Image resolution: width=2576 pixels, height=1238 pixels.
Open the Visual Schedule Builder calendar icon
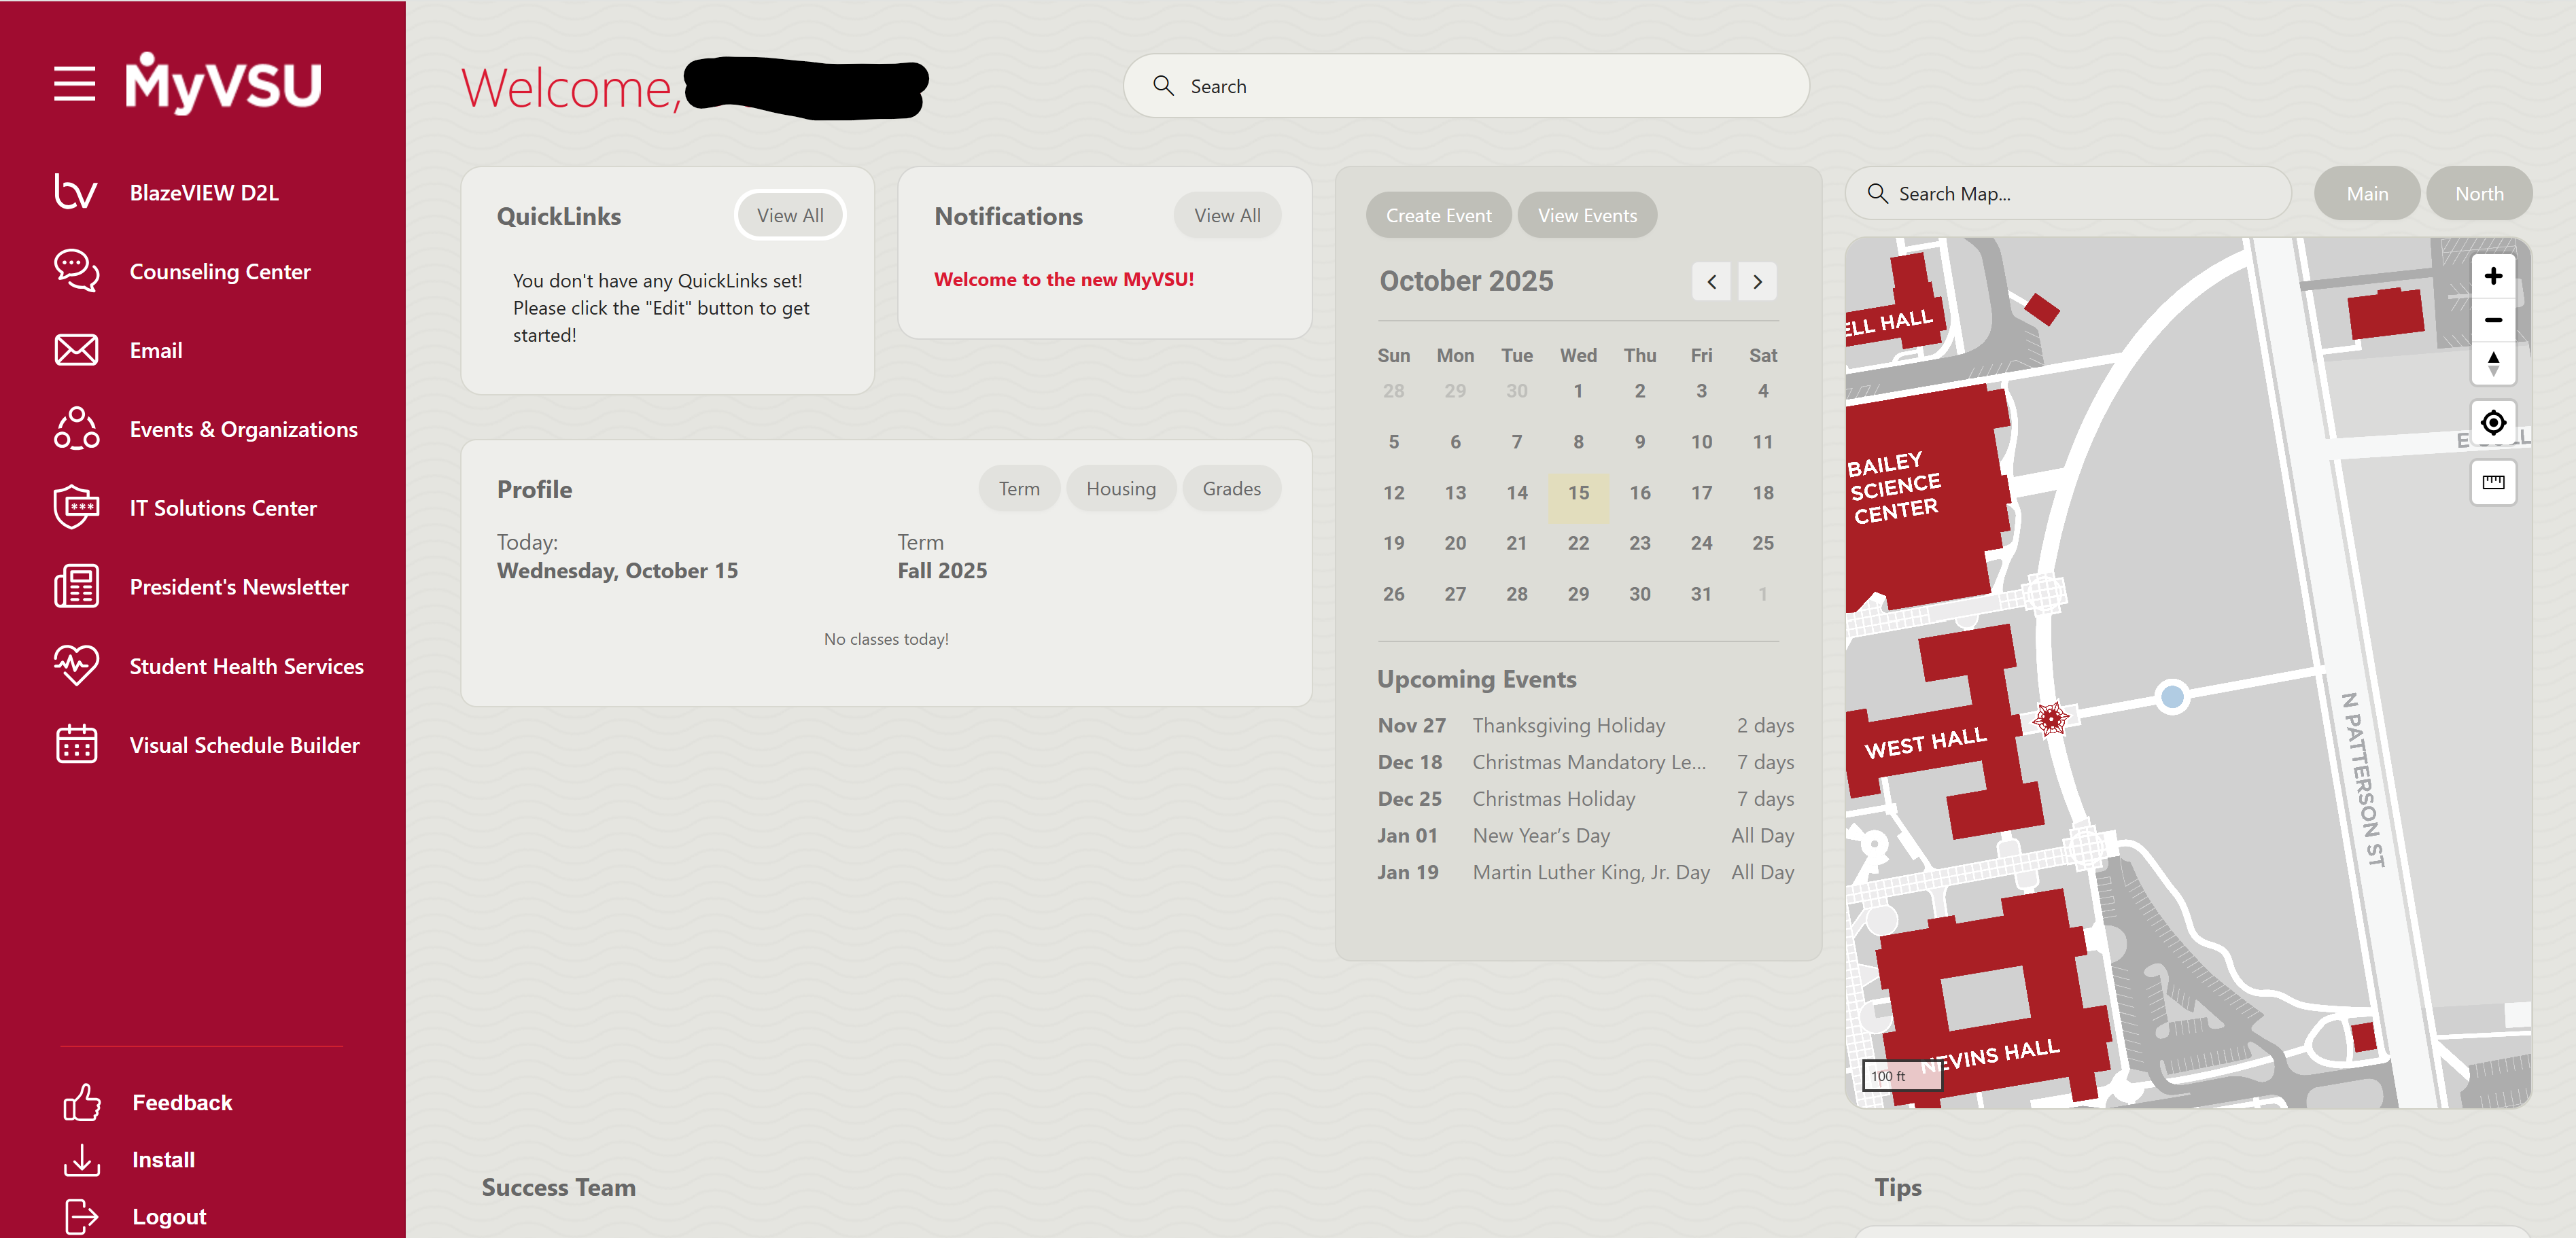coord(76,744)
